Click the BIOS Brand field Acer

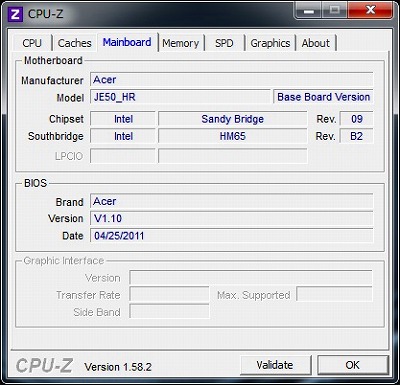click(x=231, y=202)
